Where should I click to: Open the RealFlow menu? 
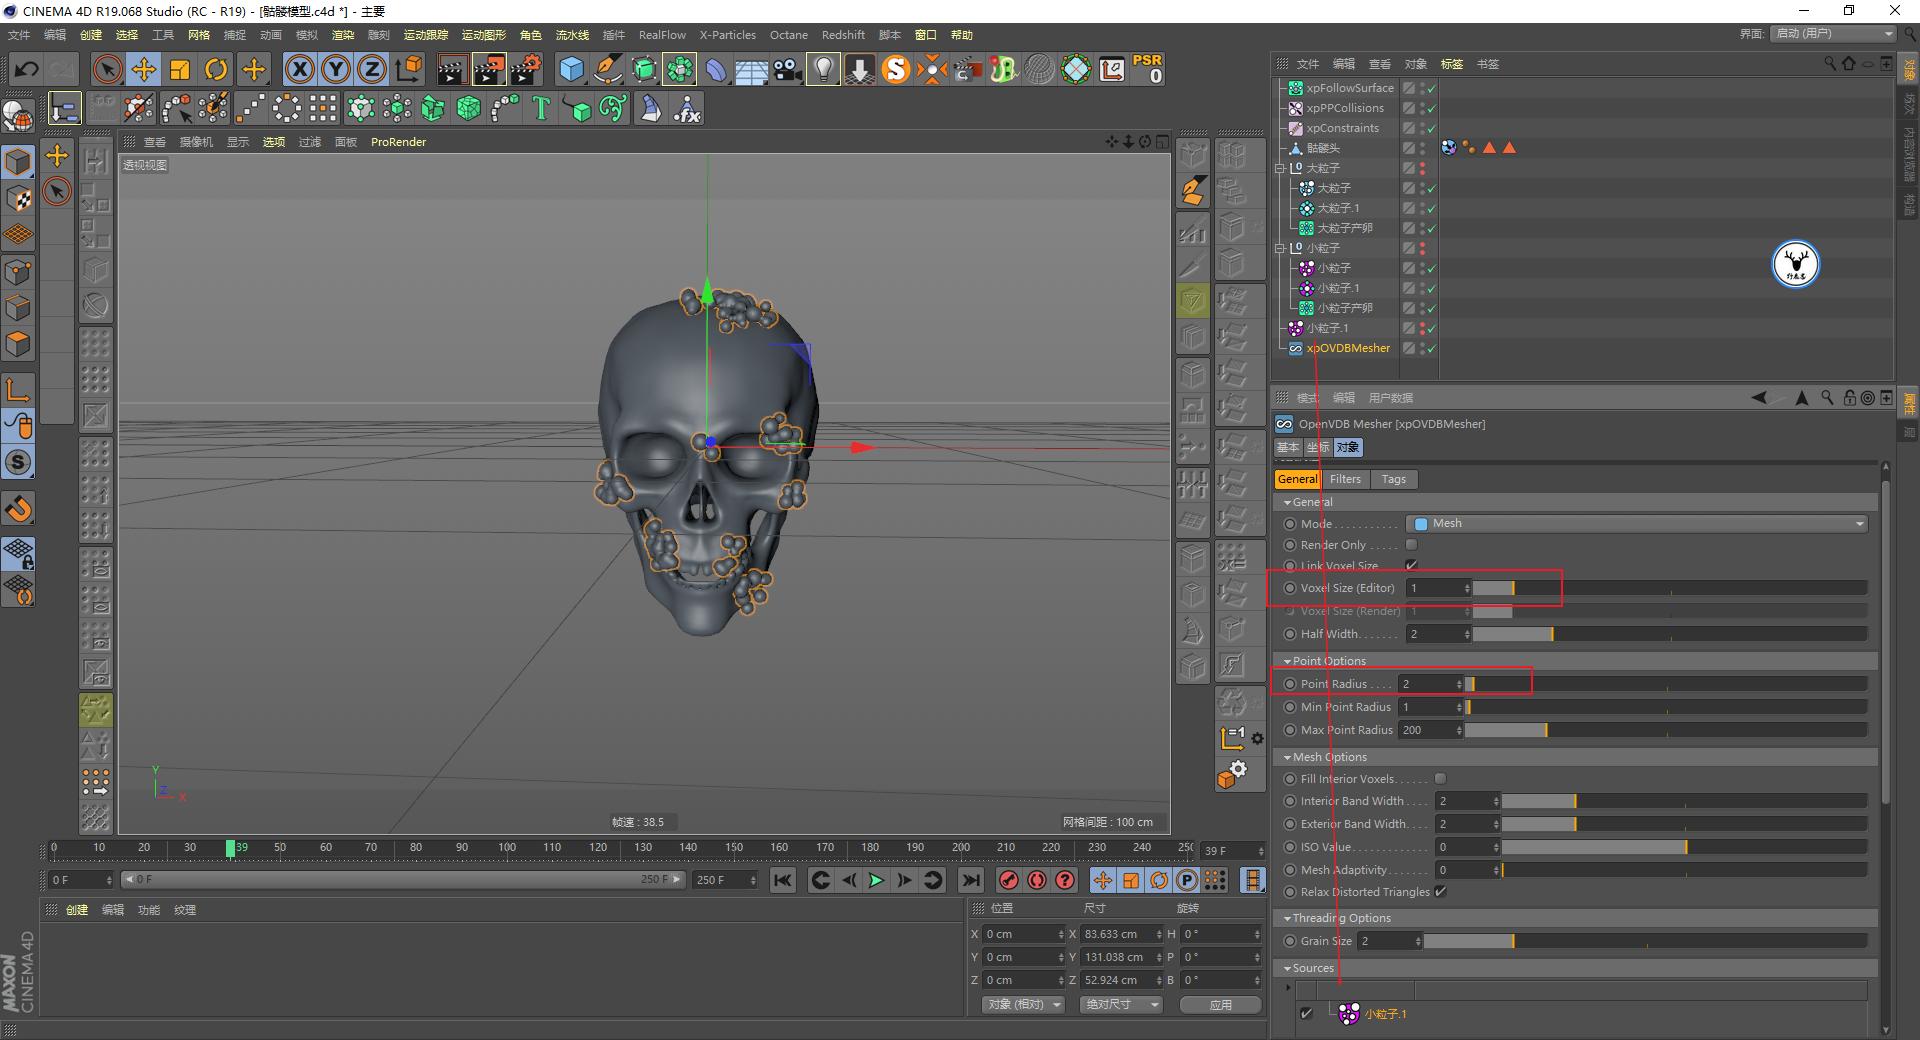661,34
